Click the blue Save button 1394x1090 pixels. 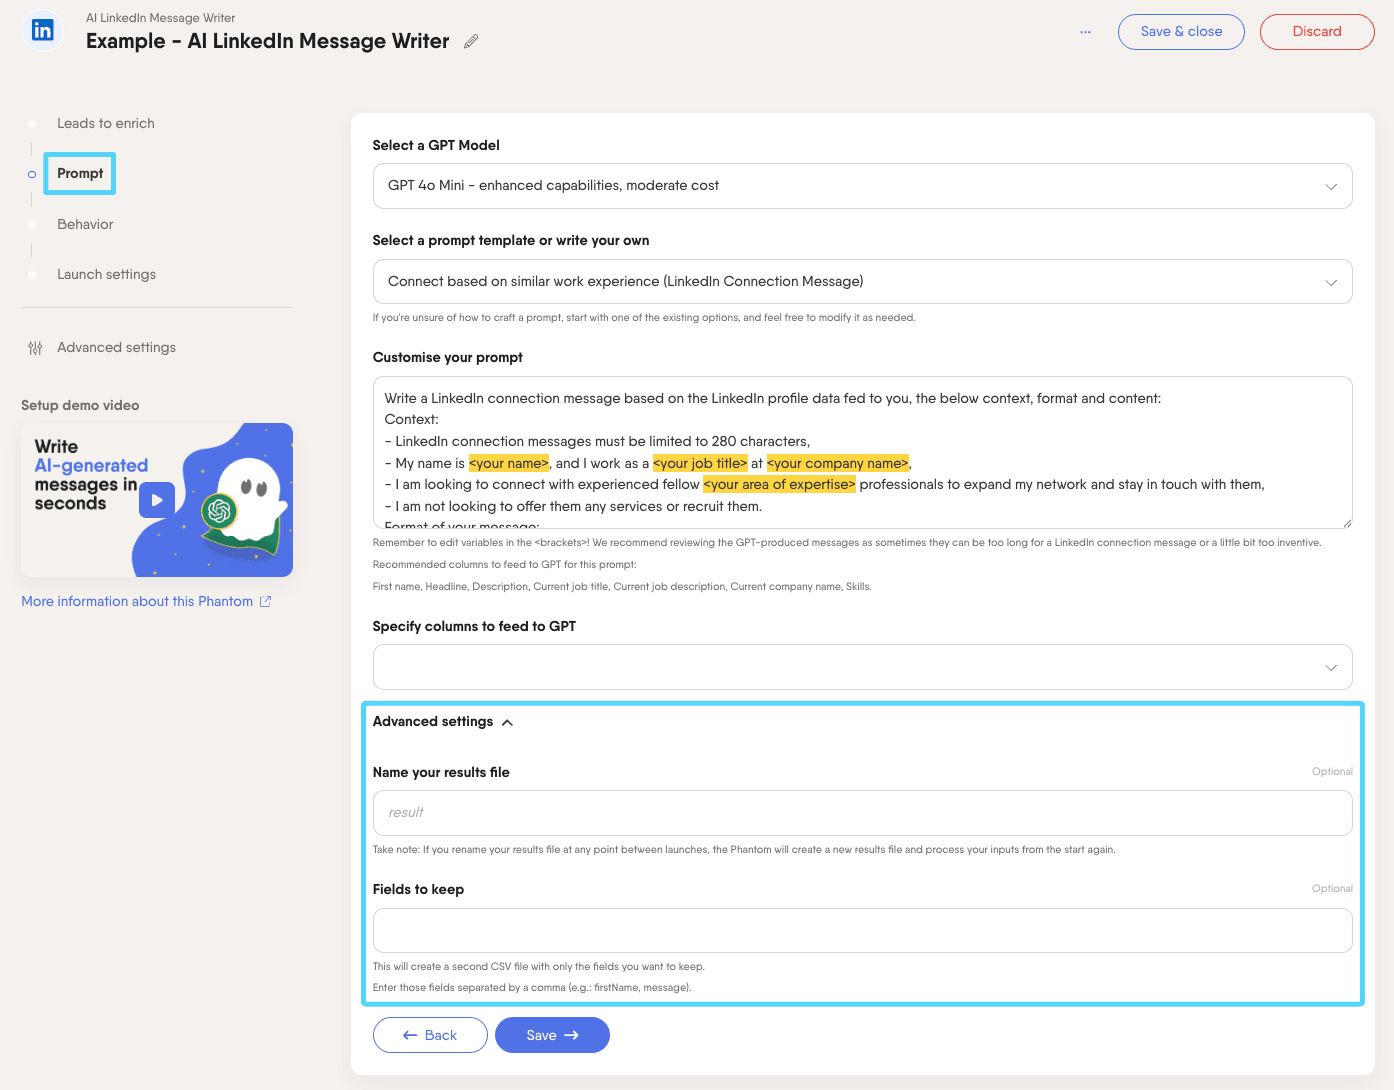(552, 1035)
